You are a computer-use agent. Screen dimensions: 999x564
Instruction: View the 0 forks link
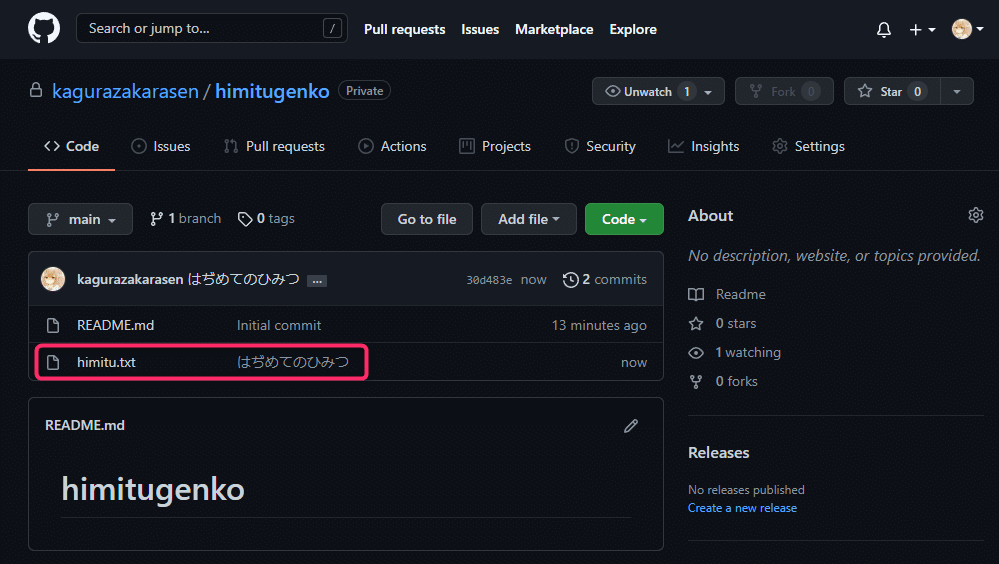(723, 381)
